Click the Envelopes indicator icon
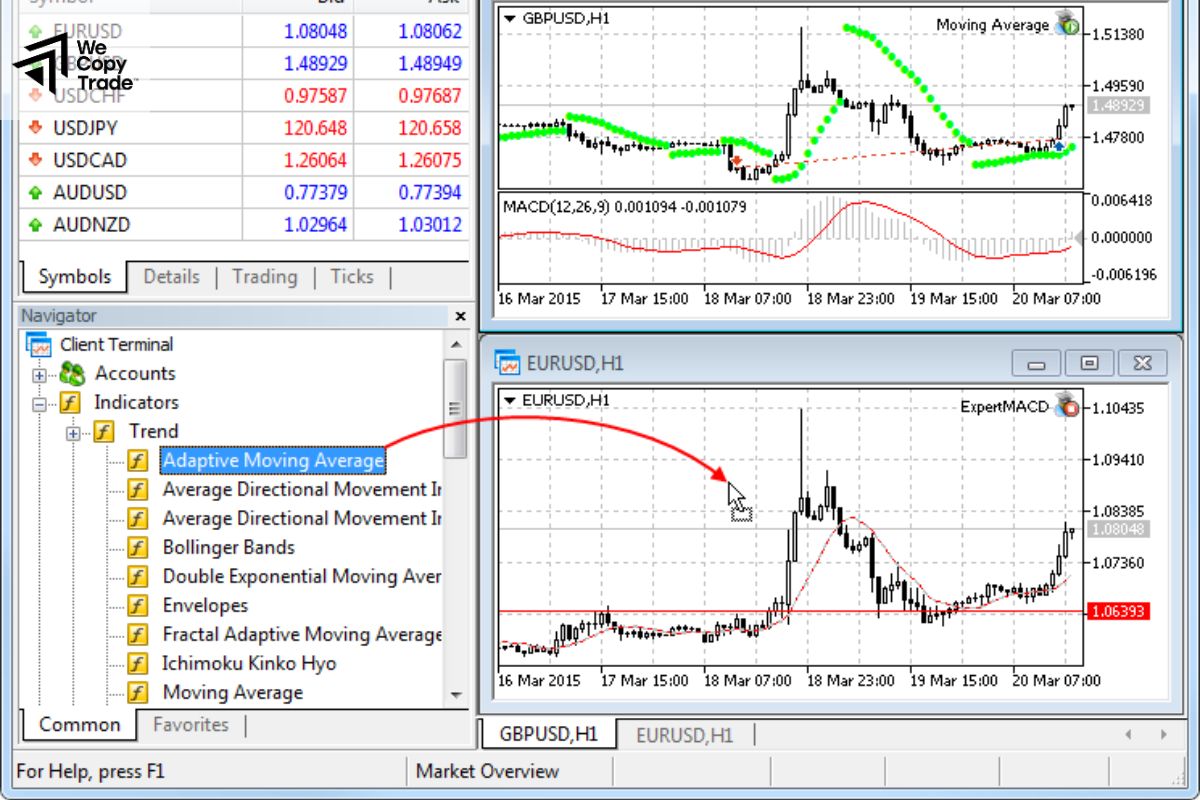 click(x=136, y=605)
